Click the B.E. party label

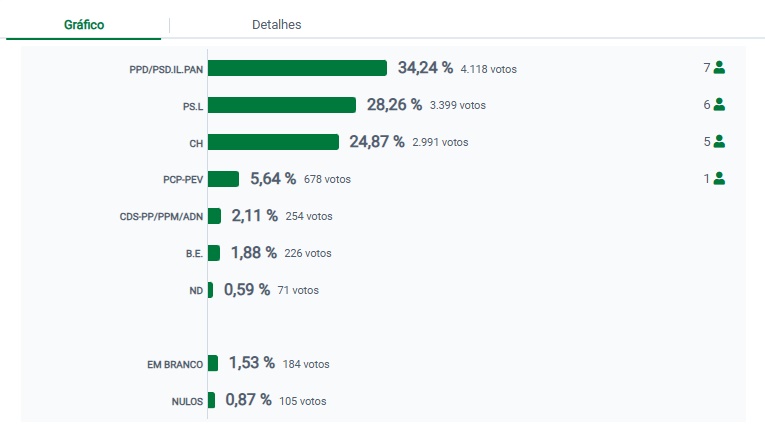[194, 254]
